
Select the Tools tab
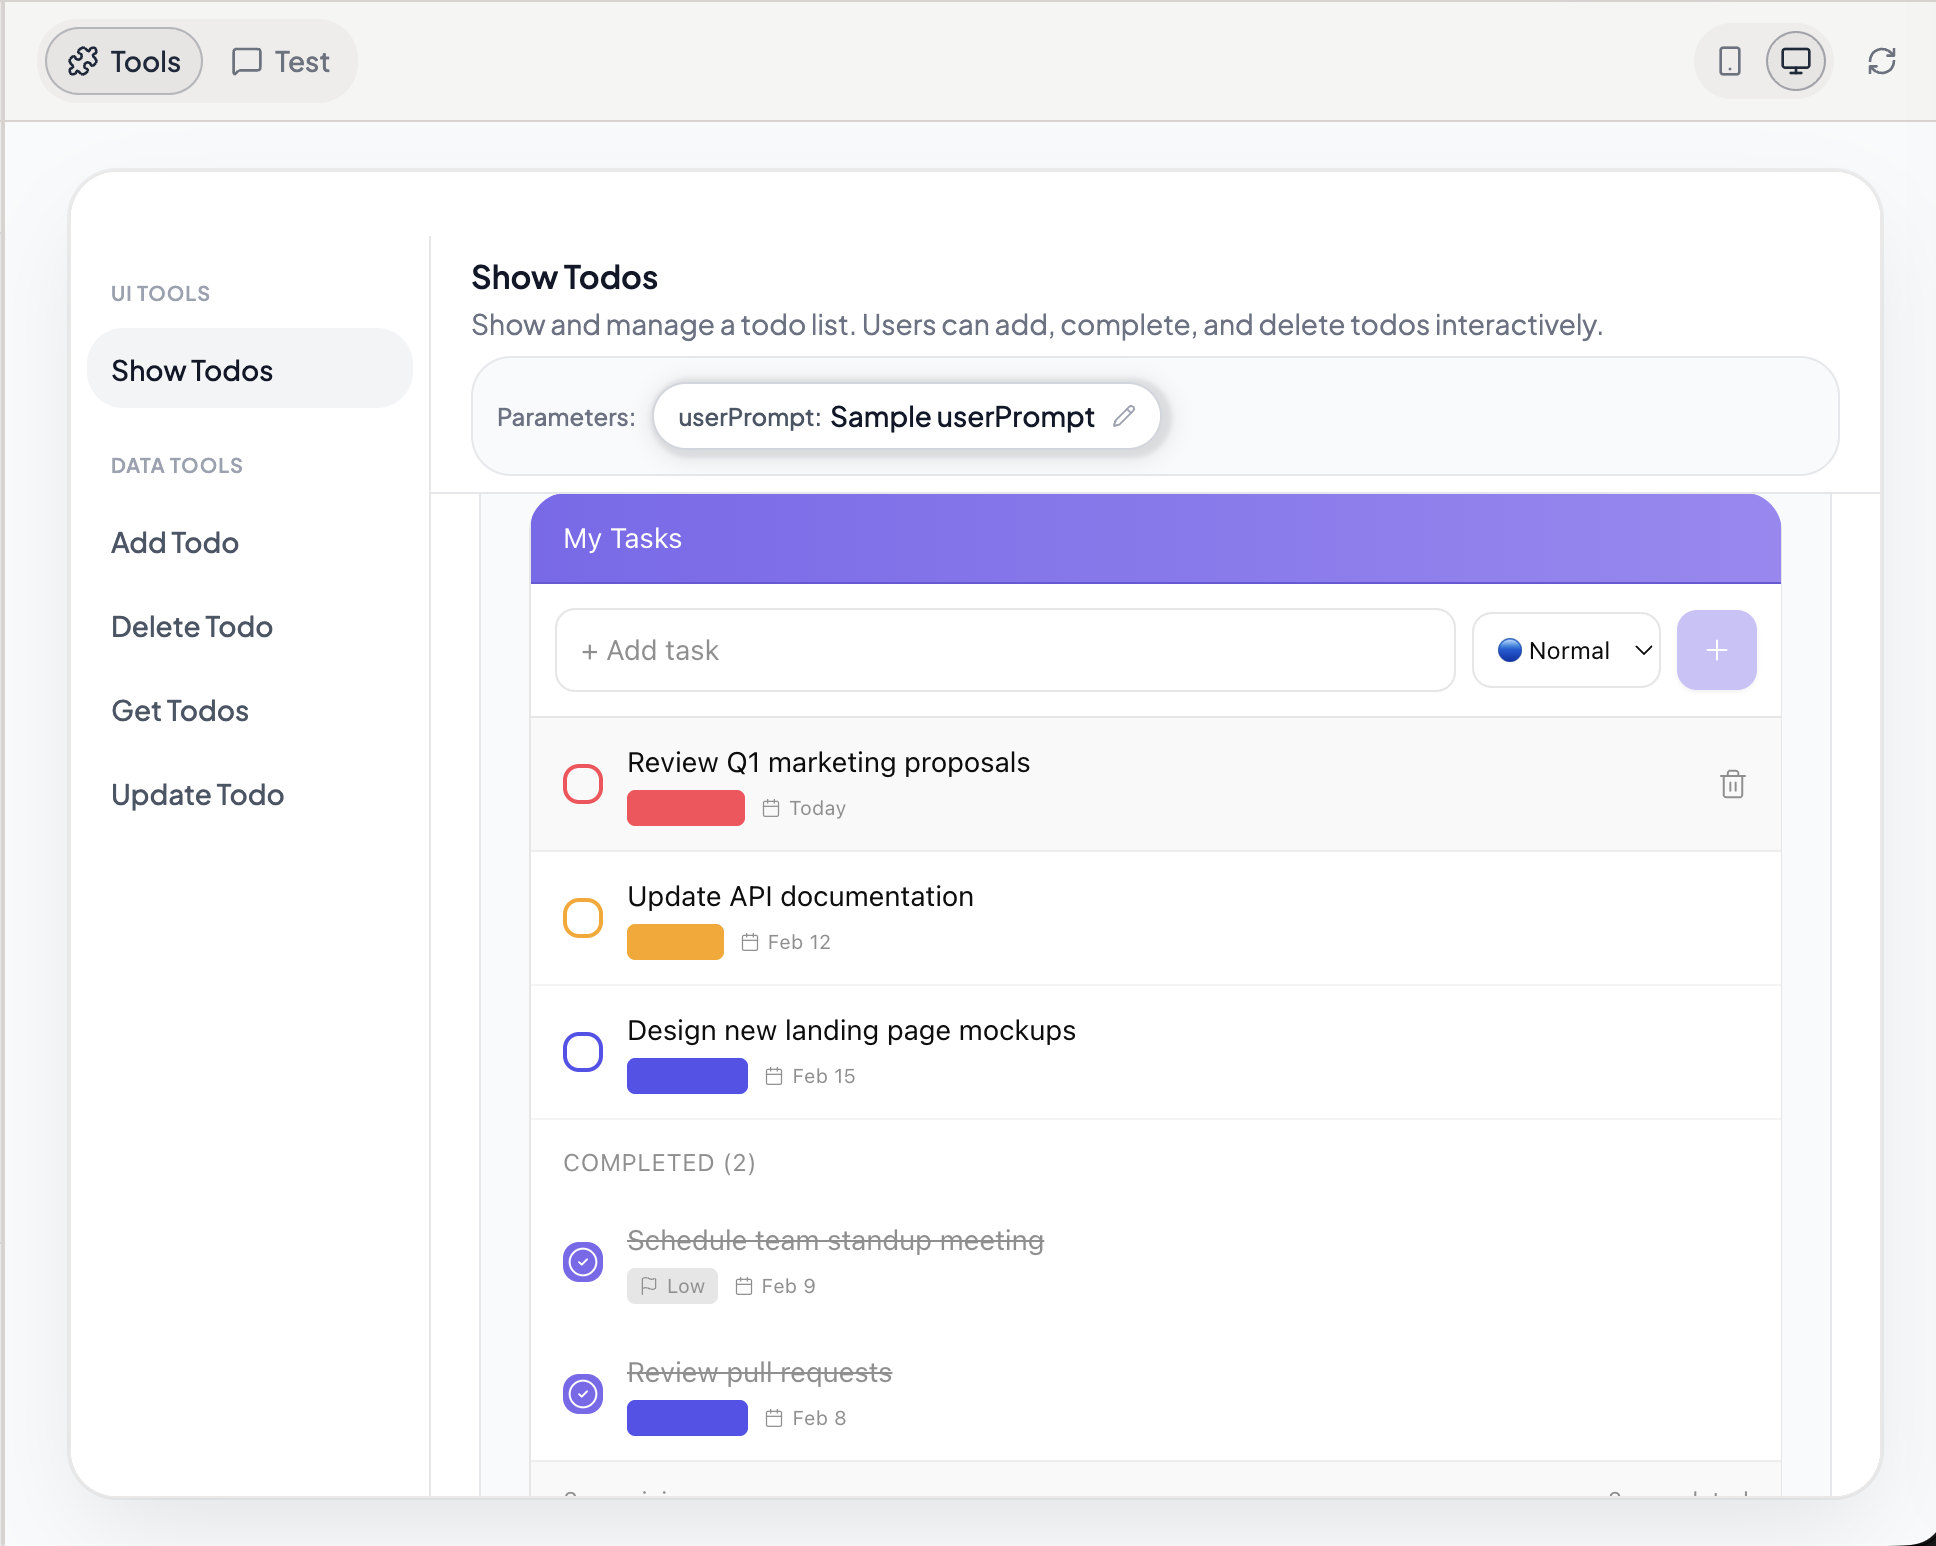[124, 61]
